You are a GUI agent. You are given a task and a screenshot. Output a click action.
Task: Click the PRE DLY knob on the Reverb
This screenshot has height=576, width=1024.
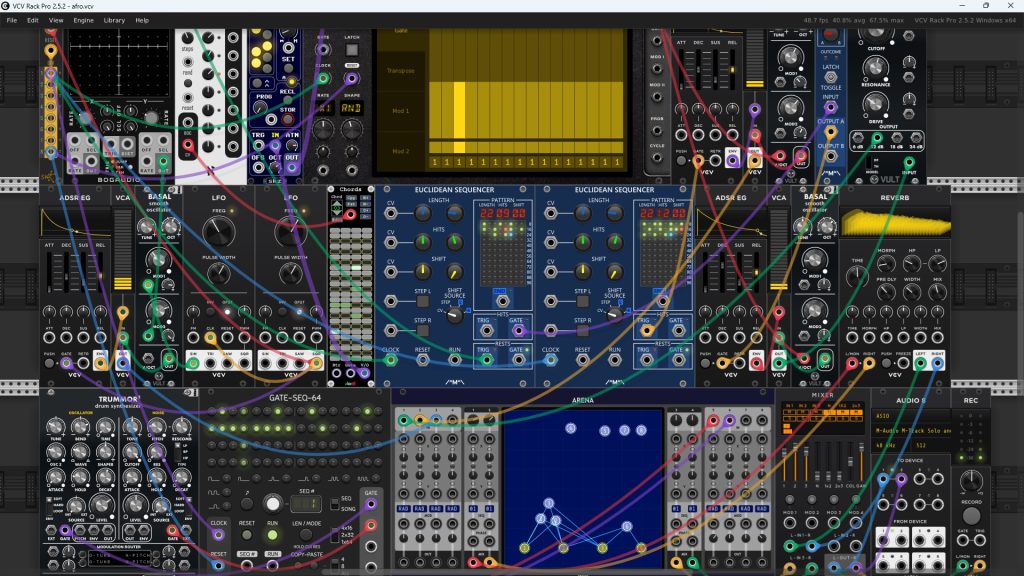click(886, 291)
